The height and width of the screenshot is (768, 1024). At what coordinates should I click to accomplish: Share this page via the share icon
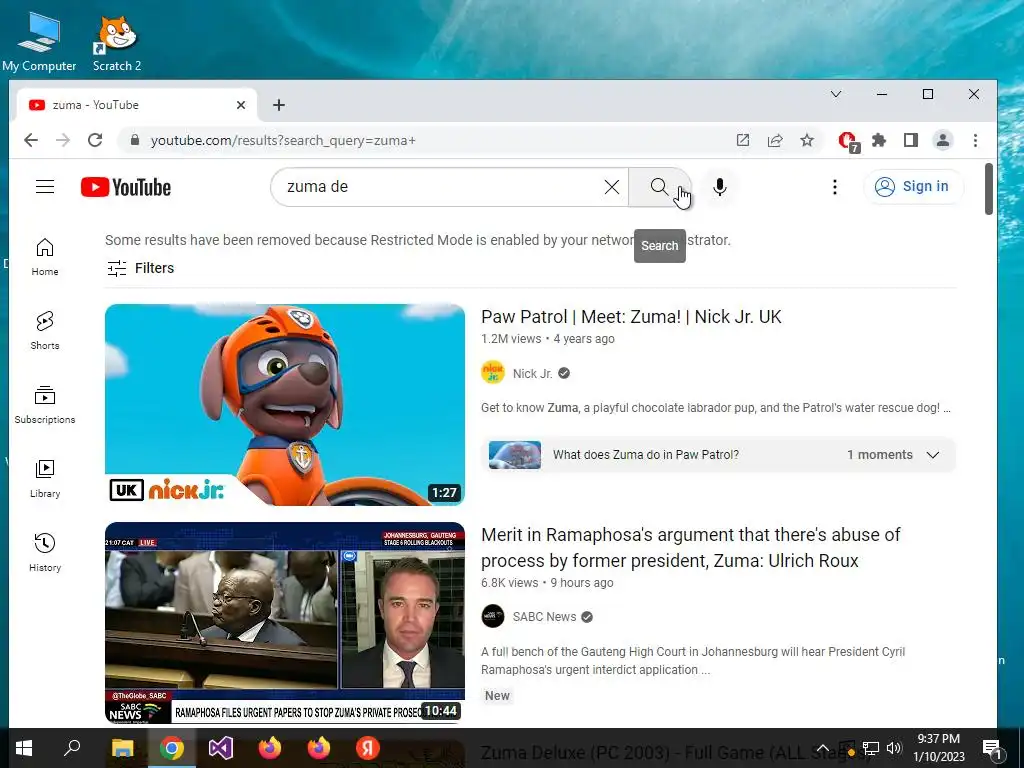pos(775,140)
